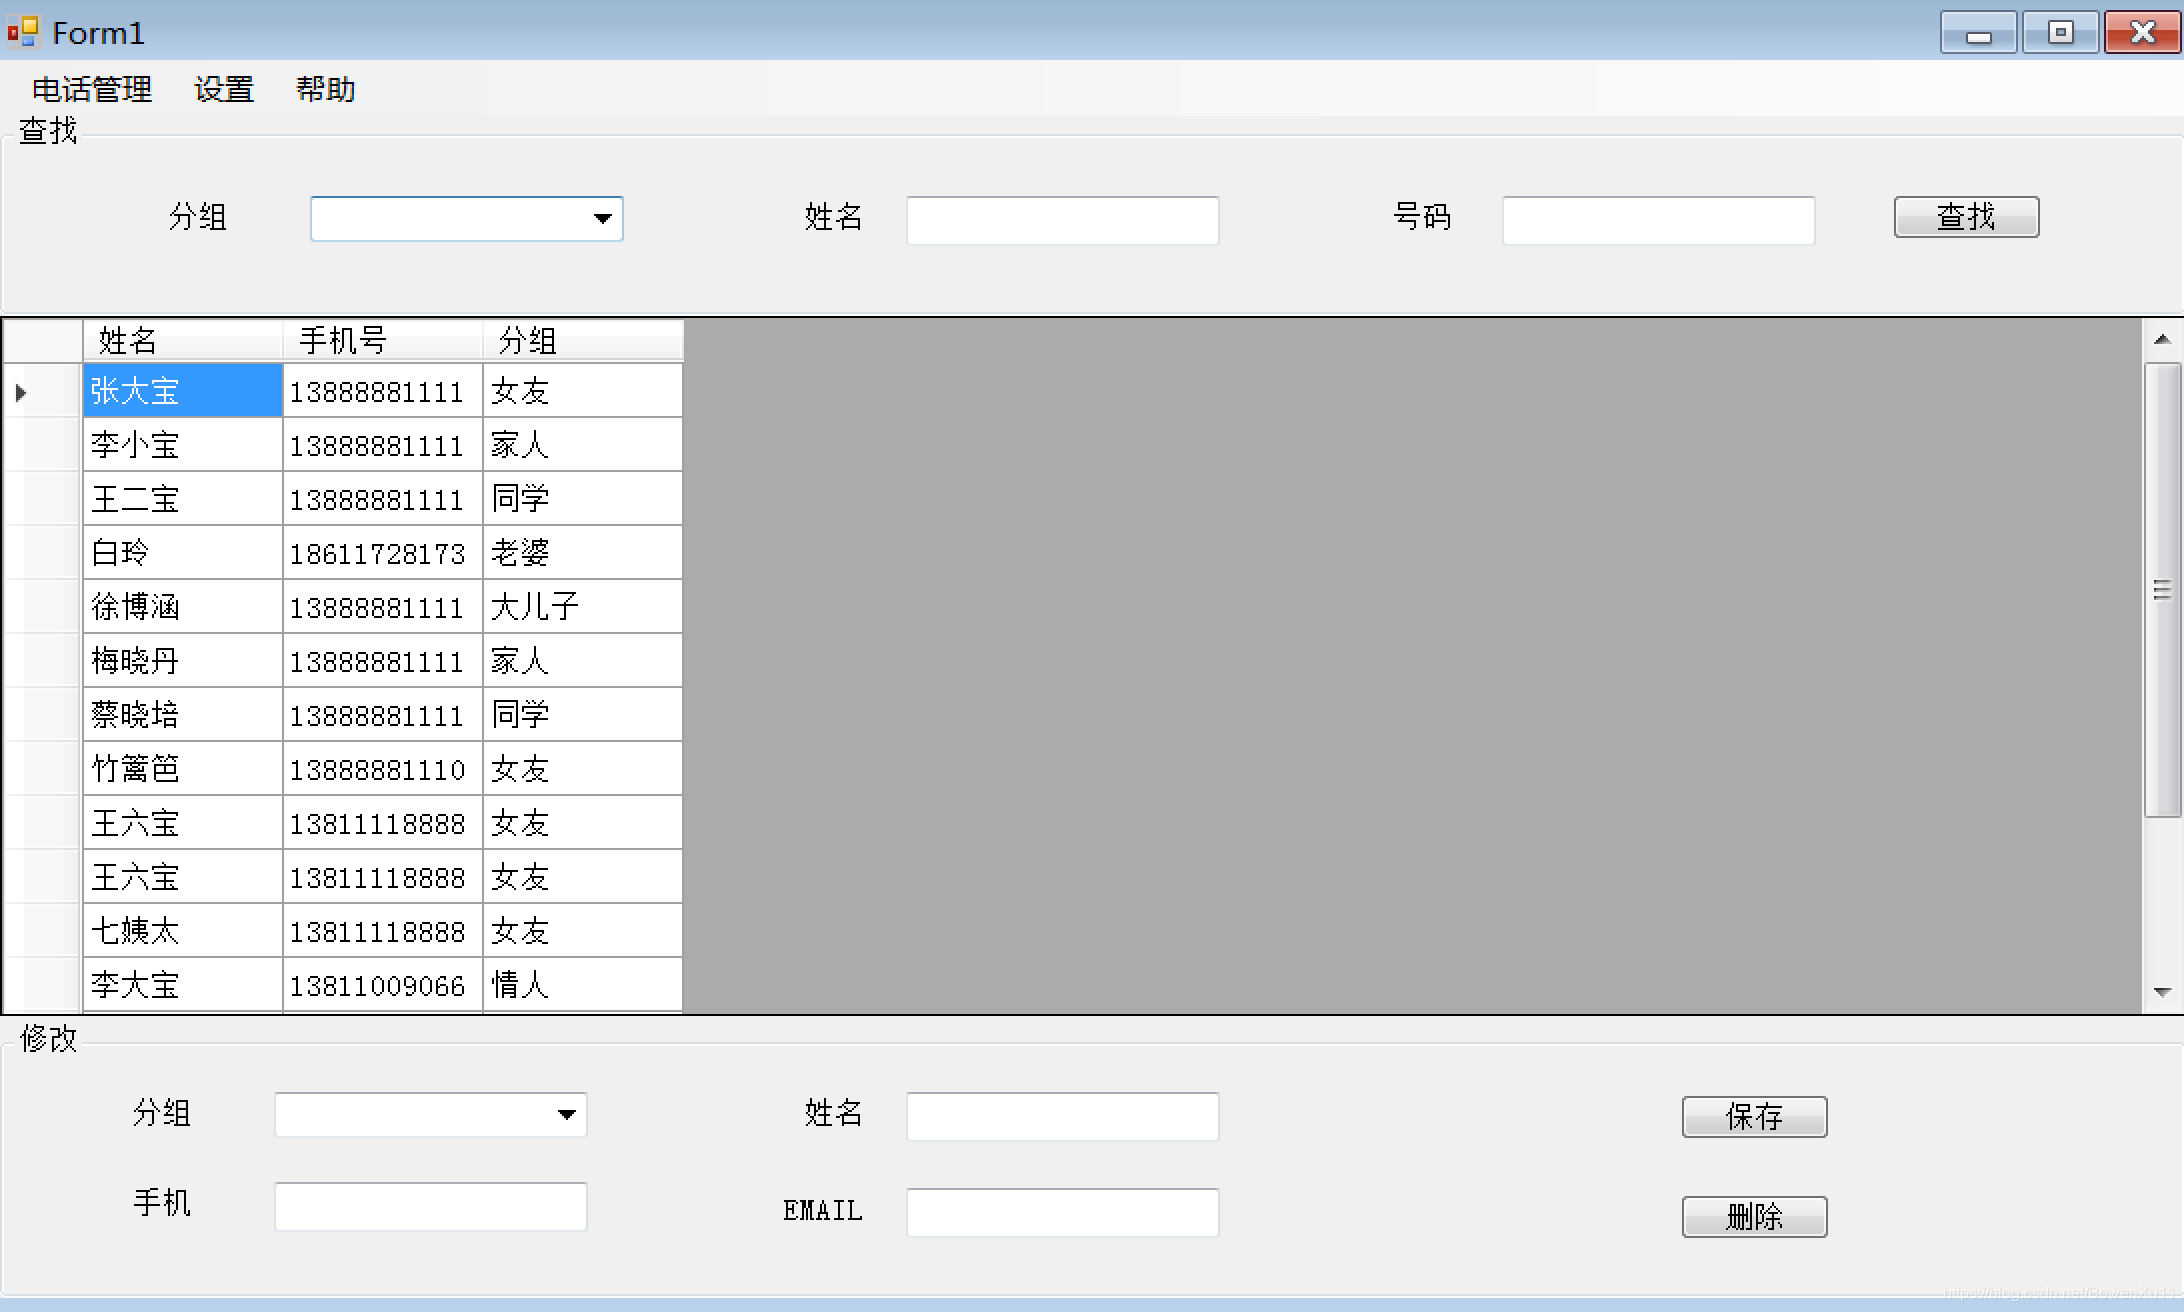Select the name cell 徐博涵
The height and width of the screenshot is (1312, 2184).
[183, 606]
